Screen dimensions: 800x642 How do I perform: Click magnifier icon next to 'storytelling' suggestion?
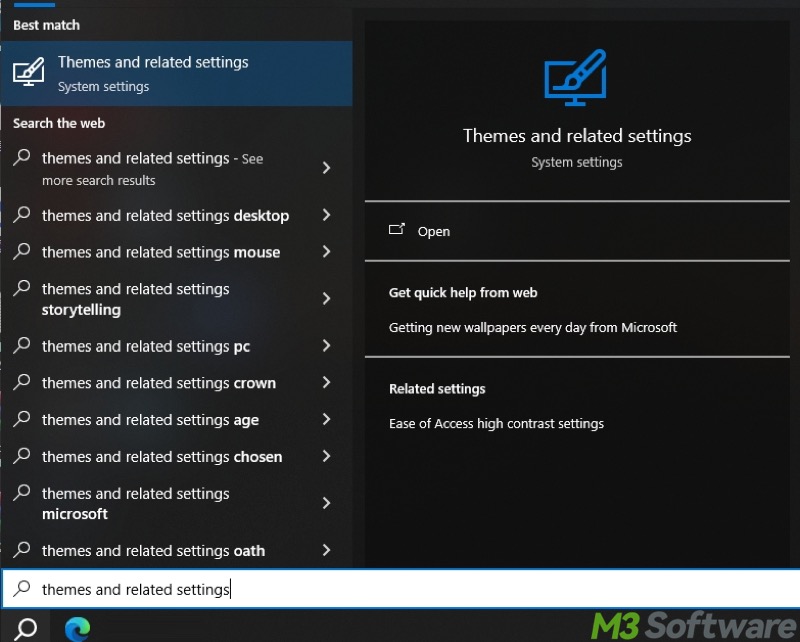coord(22,288)
